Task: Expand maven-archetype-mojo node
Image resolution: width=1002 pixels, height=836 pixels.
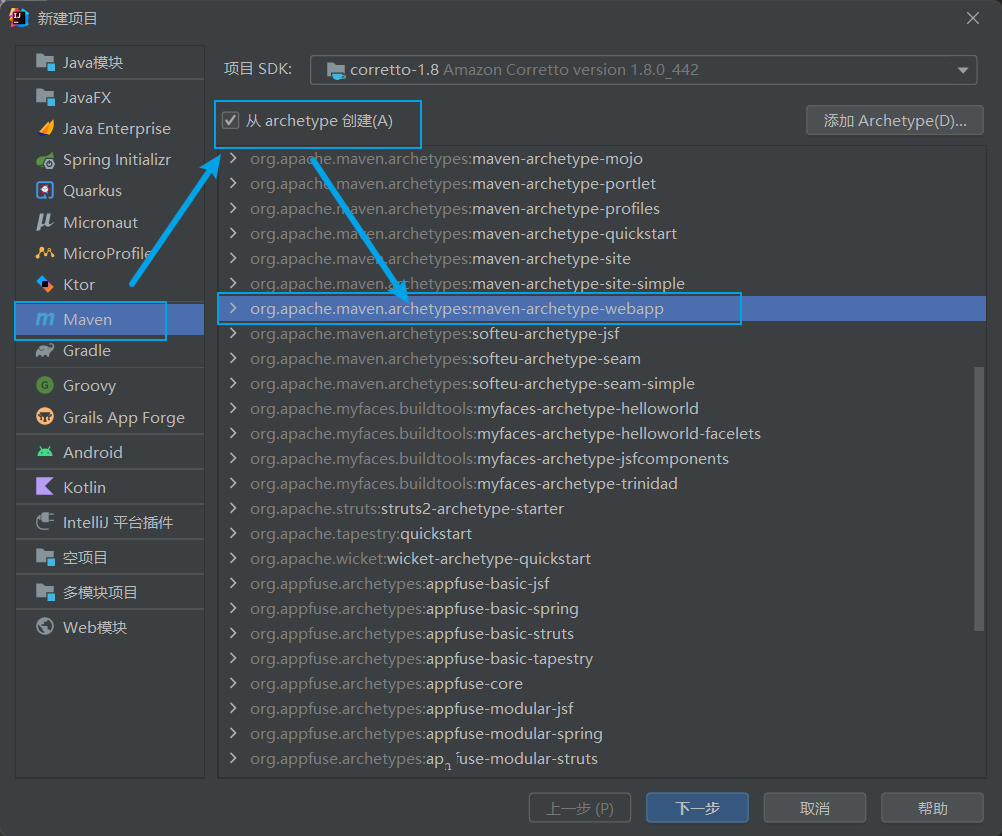Action: tap(233, 159)
